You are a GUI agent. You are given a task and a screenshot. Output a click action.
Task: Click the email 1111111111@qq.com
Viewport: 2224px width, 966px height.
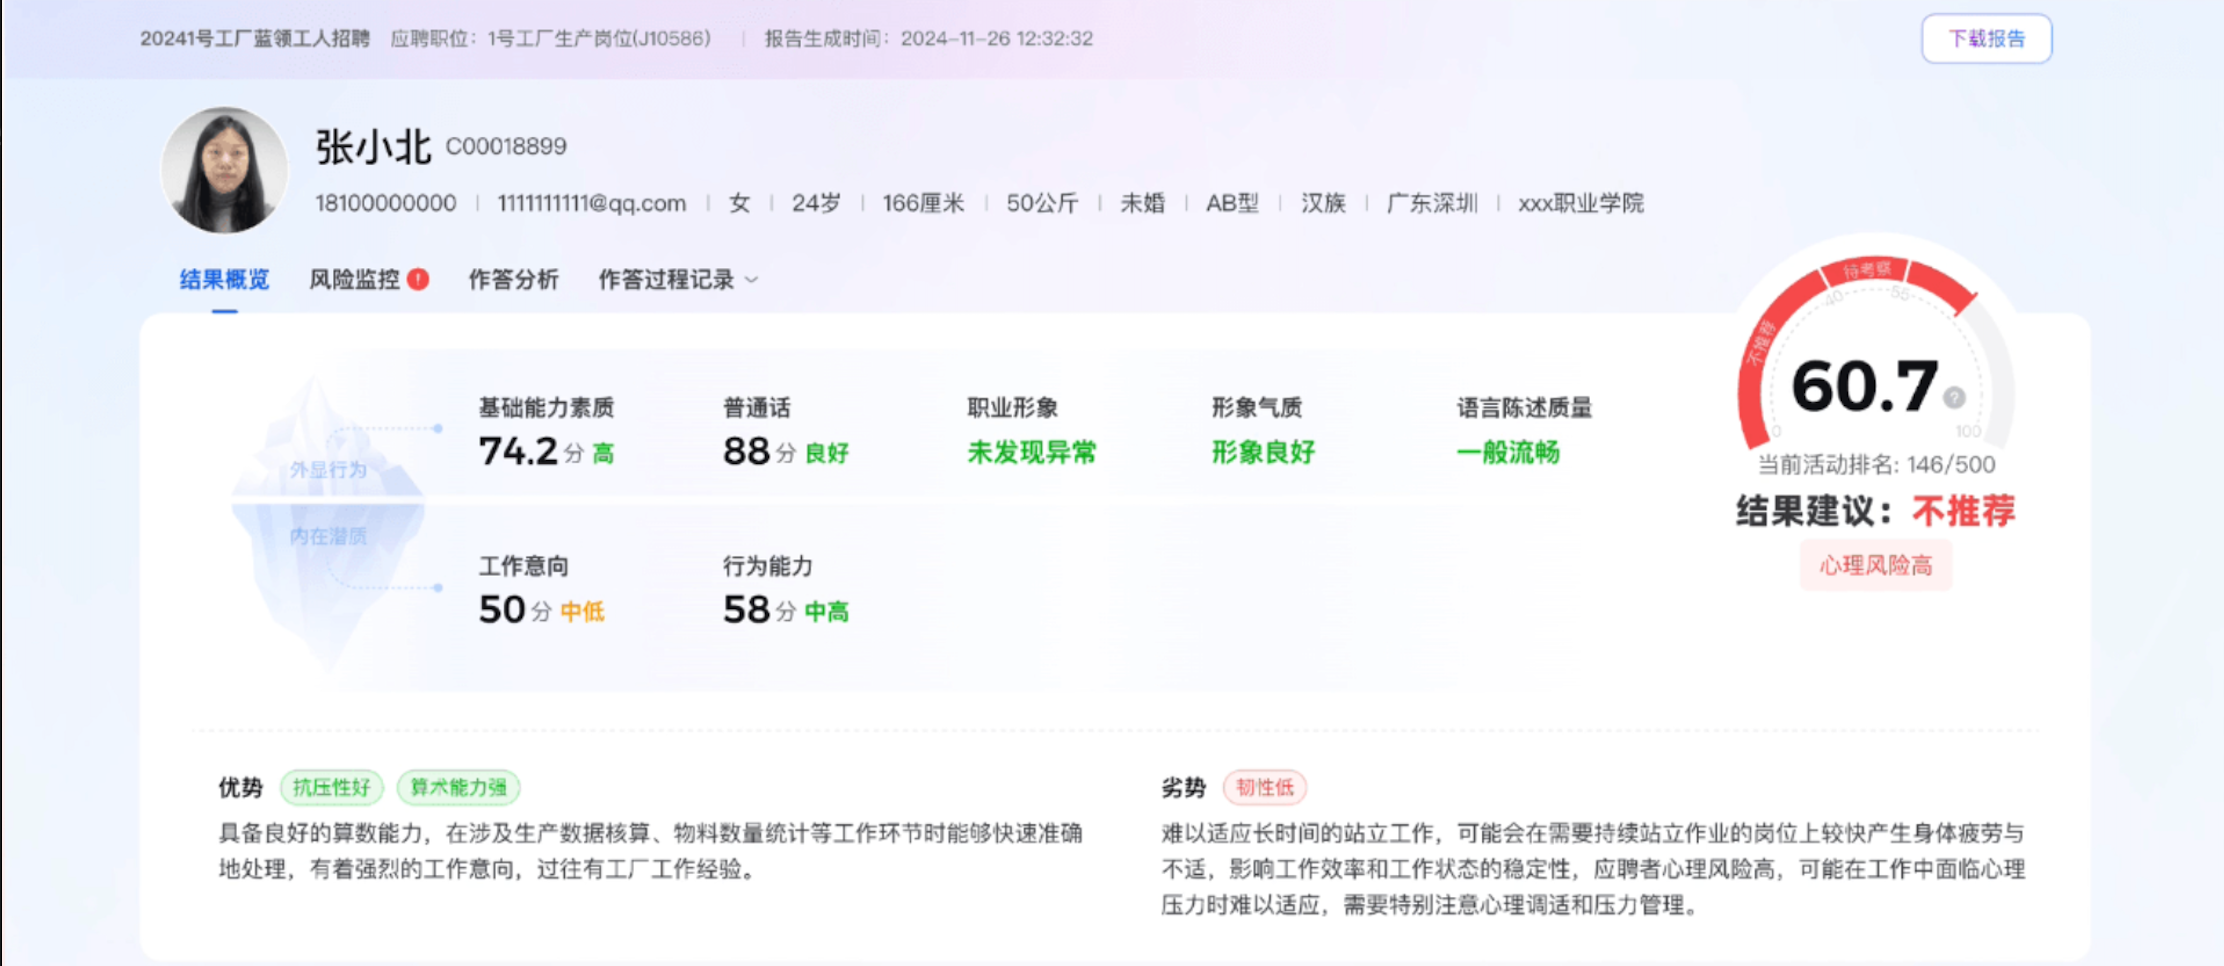click(x=592, y=203)
